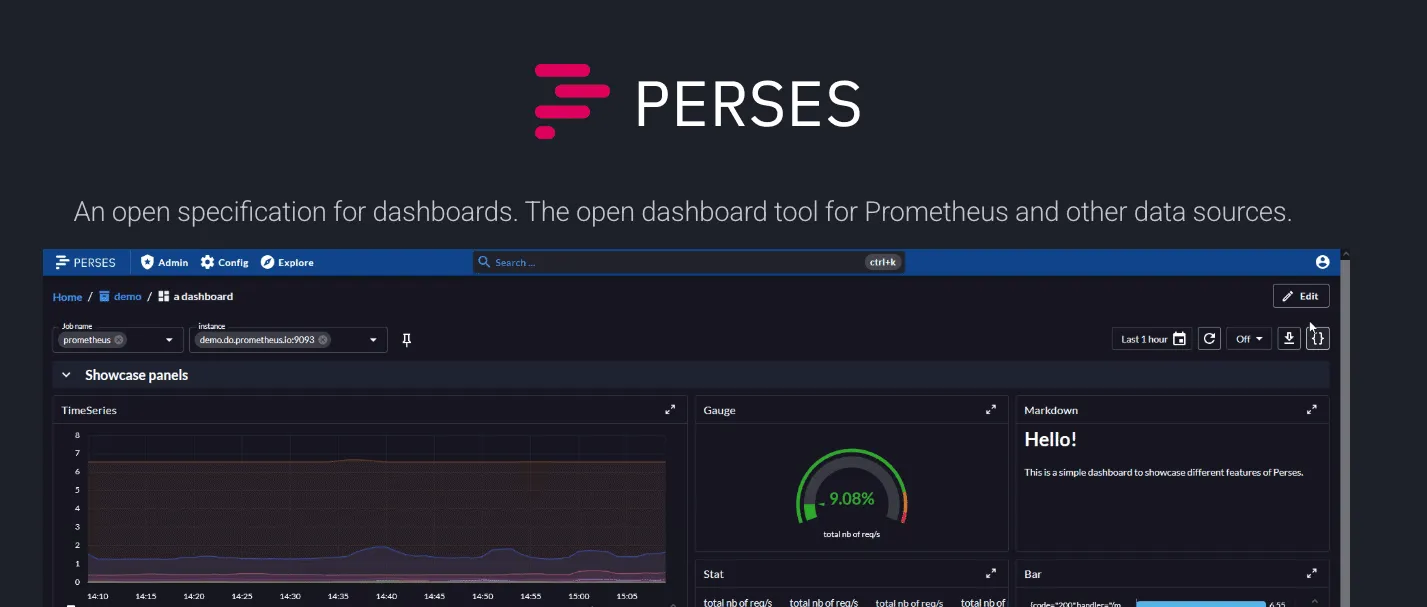
Task: Click the 'This is a simple dashboard' markdown sentence
Action: [x=1164, y=472]
